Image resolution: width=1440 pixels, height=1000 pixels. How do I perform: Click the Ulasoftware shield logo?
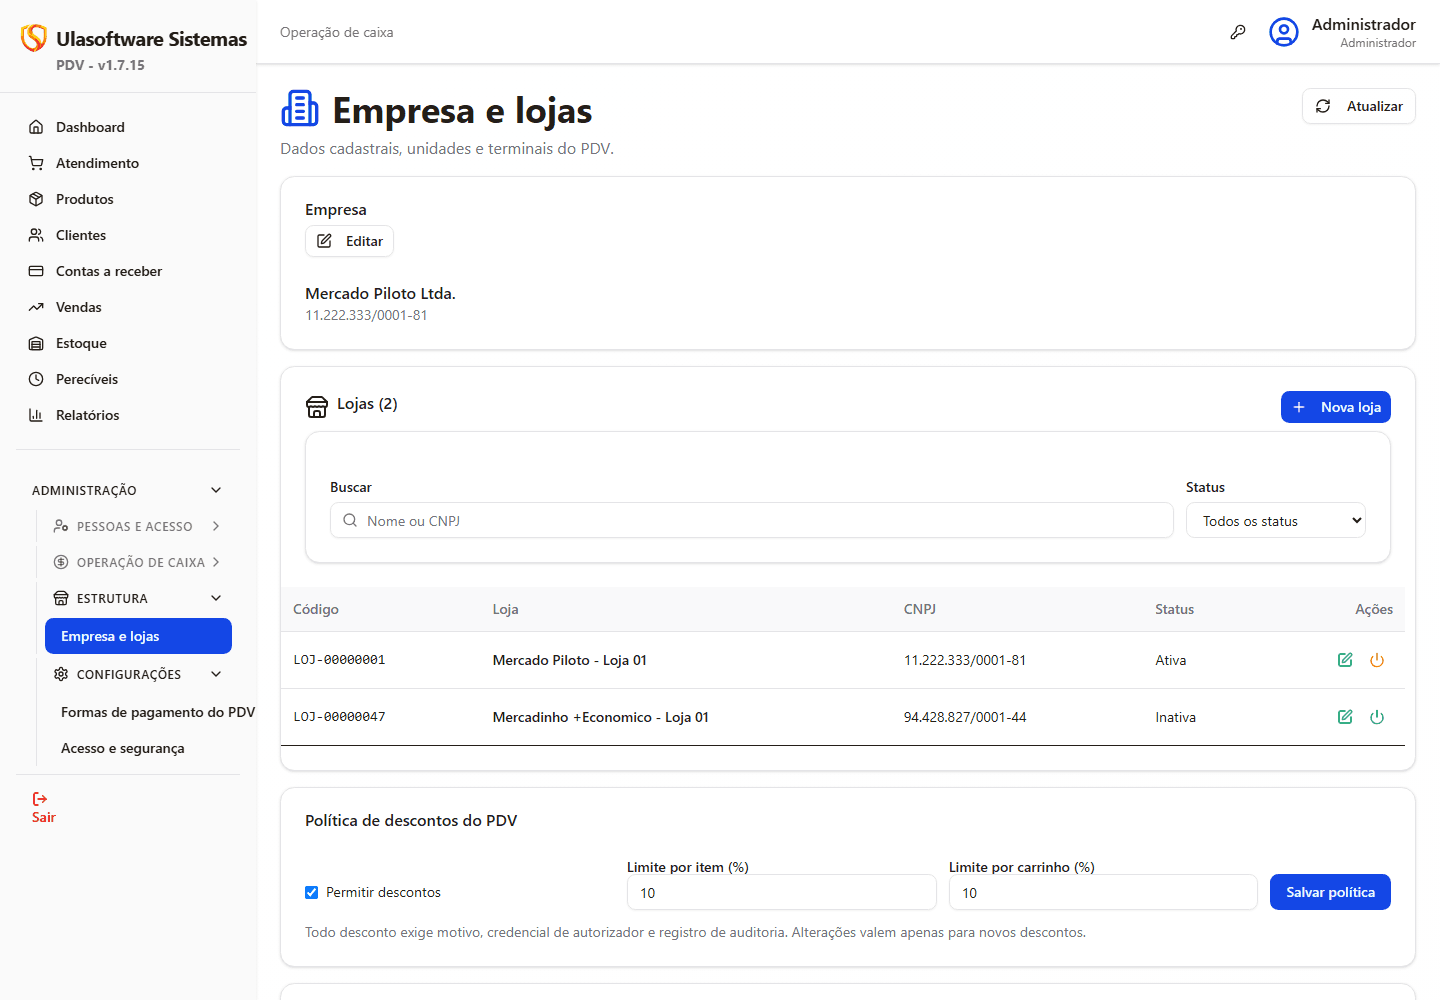click(x=34, y=38)
